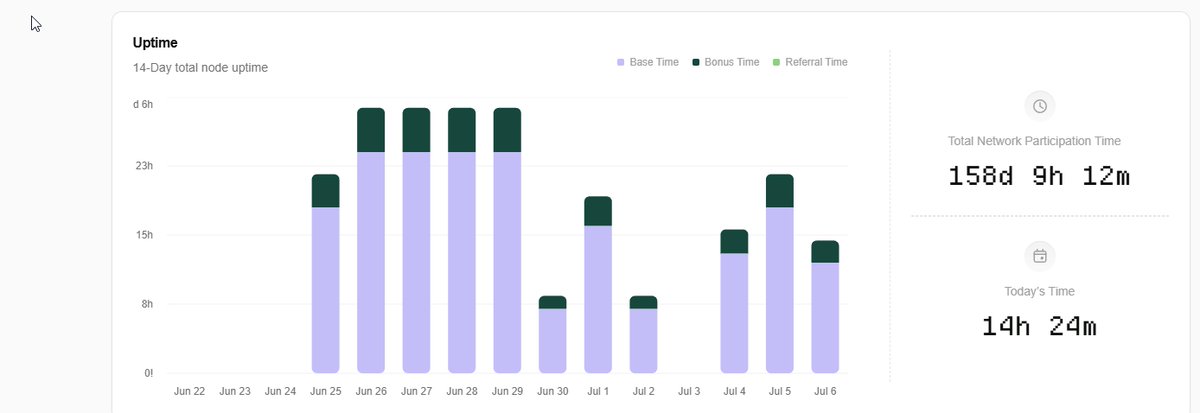Click the clock icon above Total Network Participation Time
Viewport: 1200px width, 413px height.
coord(1040,106)
